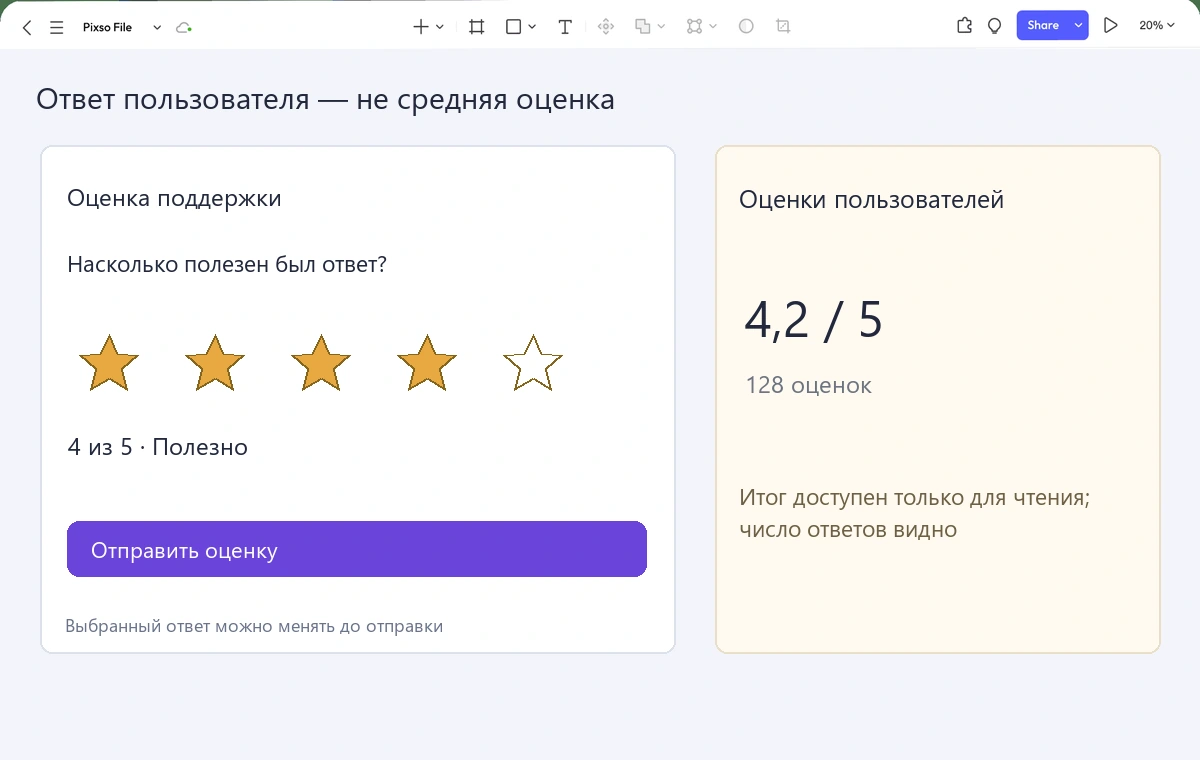
Task: Select the heading Ответ пользователя — не средняя оценка
Action: [325, 100]
